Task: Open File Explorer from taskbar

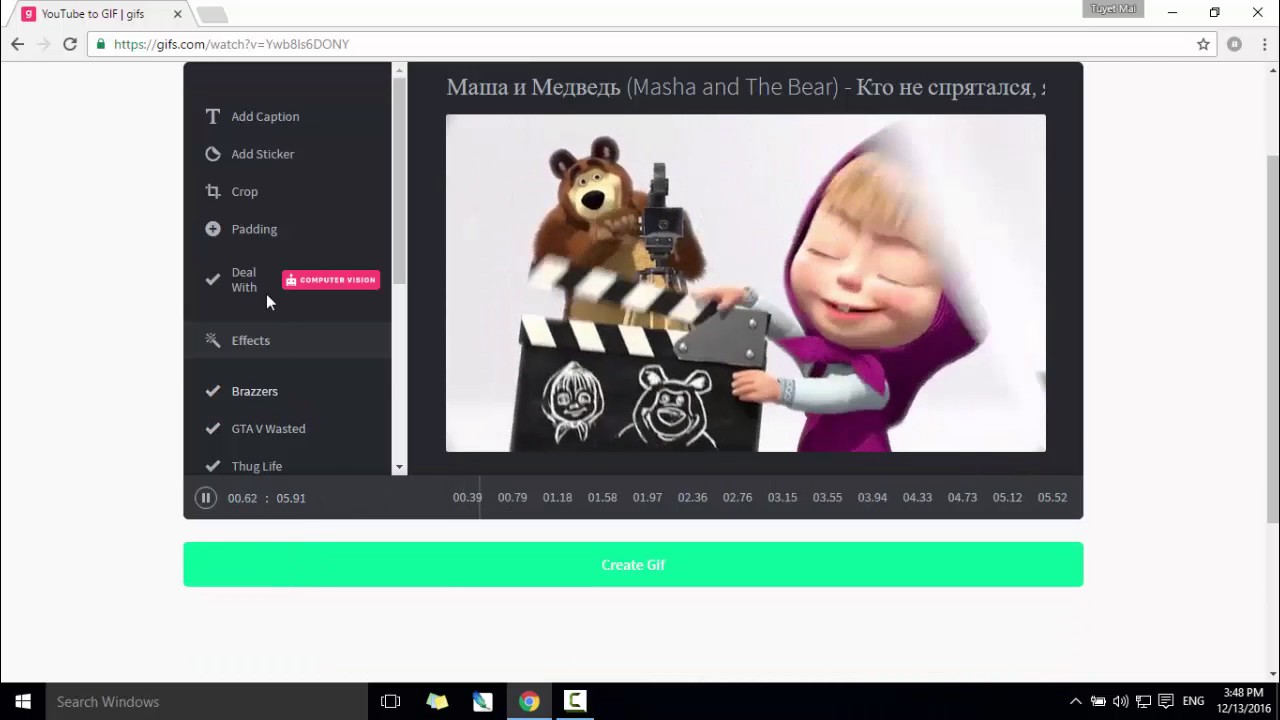Action: coord(437,701)
